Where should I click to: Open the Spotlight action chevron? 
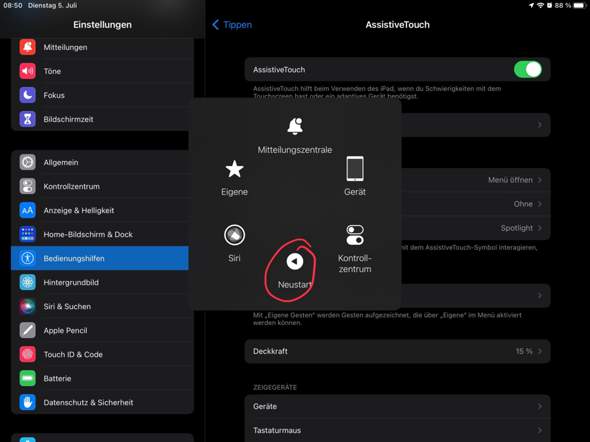coord(540,228)
